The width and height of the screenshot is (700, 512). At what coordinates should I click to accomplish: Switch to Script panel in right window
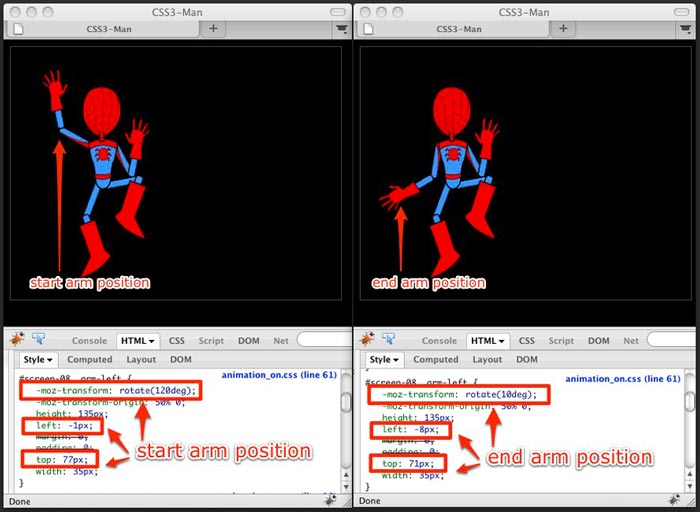pyautogui.click(x=561, y=341)
